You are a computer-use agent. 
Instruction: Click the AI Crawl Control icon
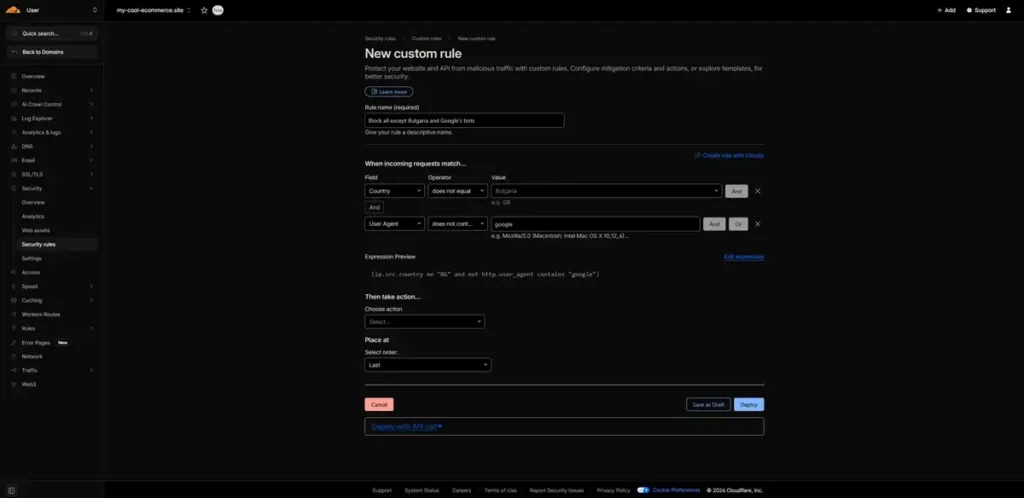[14, 104]
